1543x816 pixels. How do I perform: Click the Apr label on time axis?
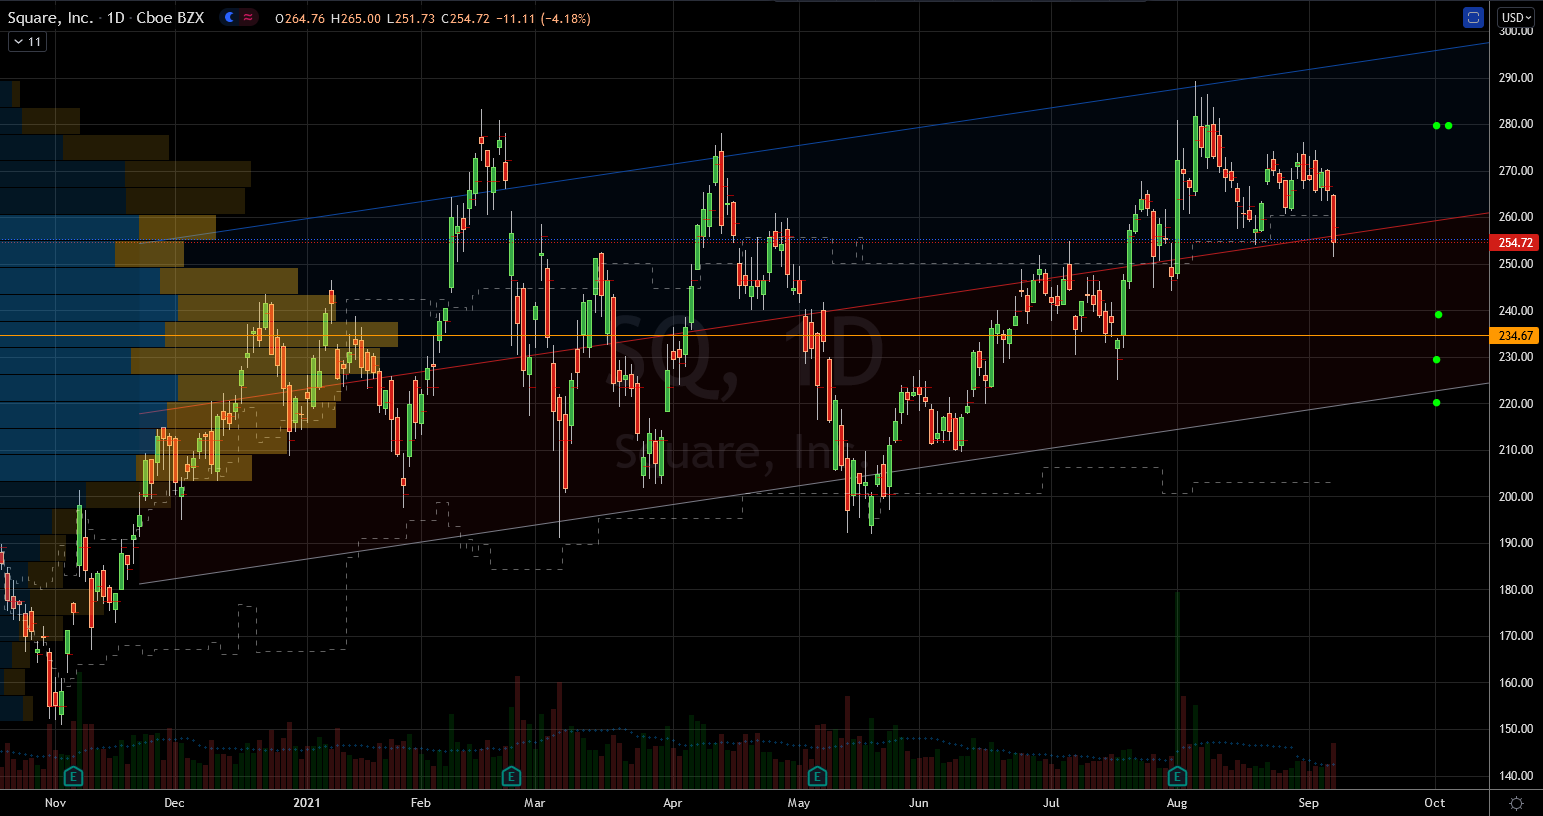coord(673,803)
